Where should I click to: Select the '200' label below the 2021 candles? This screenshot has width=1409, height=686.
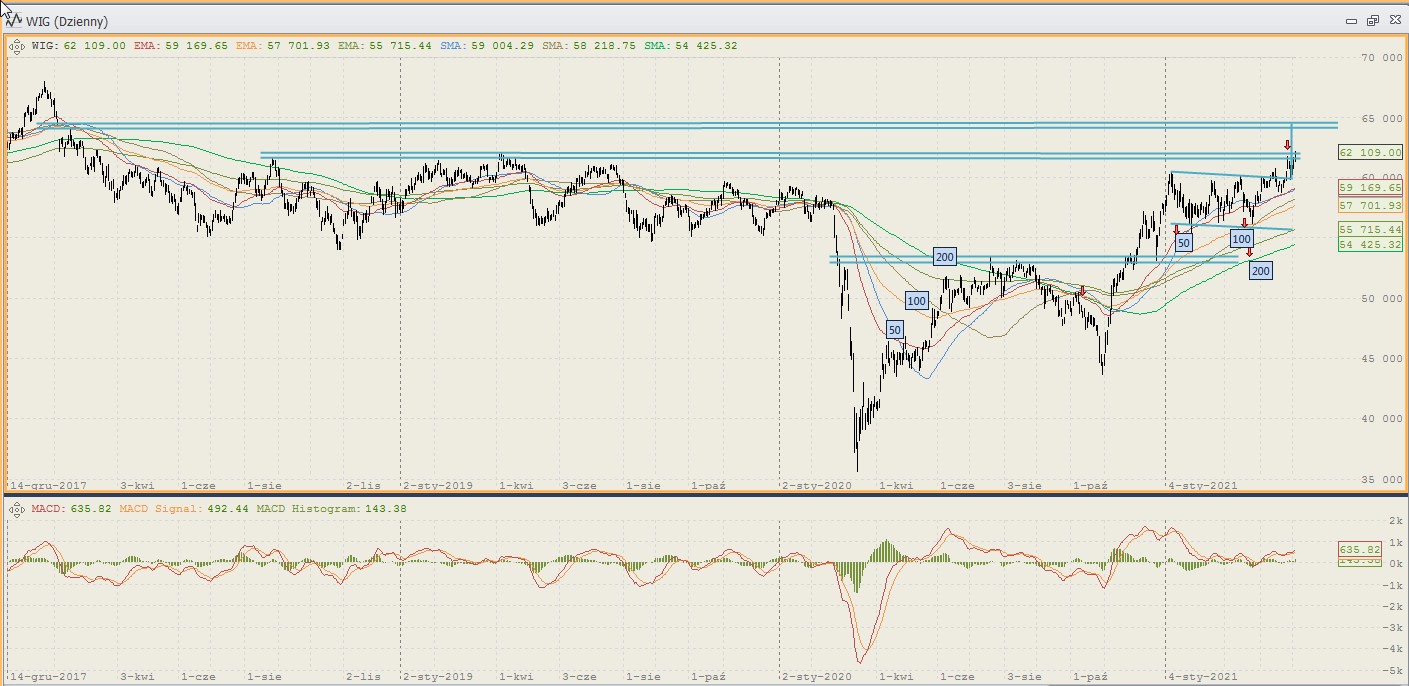(x=1261, y=271)
